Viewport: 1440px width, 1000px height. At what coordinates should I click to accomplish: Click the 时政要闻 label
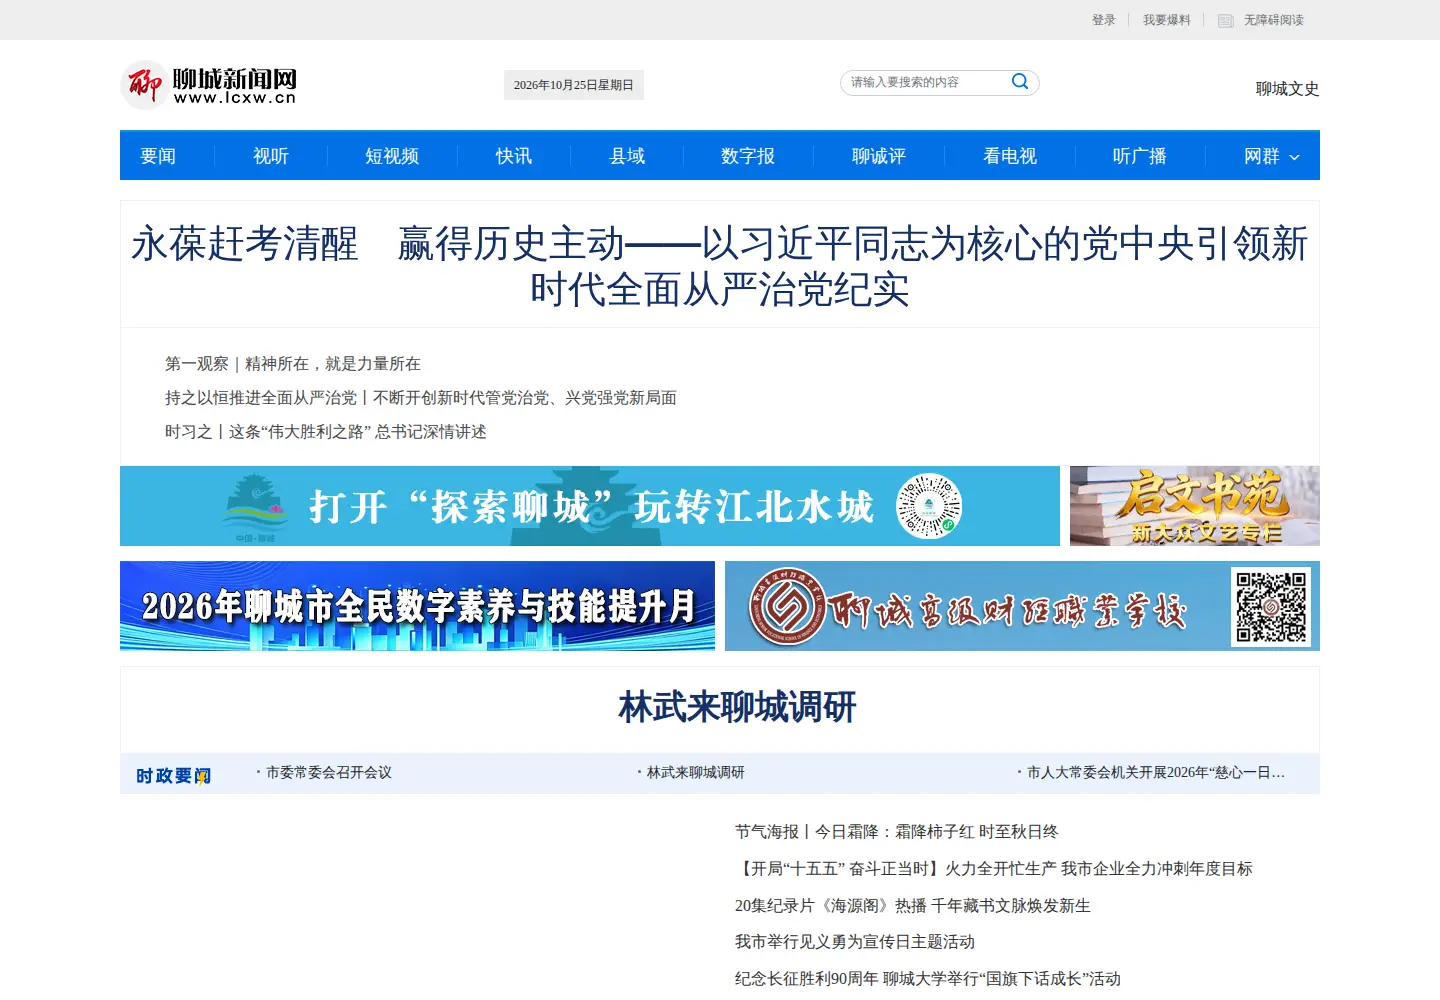pyautogui.click(x=173, y=775)
